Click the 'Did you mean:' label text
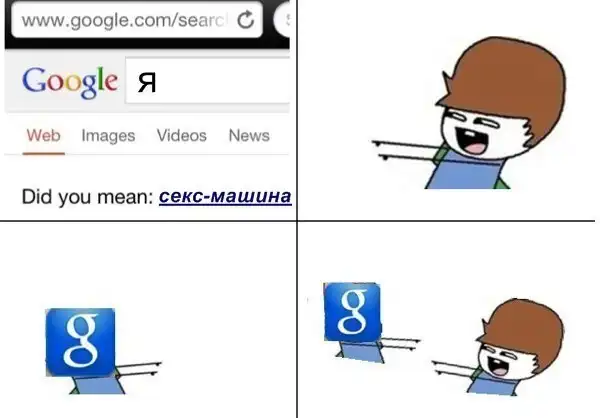The height and width of the screenshot is (418, 600). point(87,197)
